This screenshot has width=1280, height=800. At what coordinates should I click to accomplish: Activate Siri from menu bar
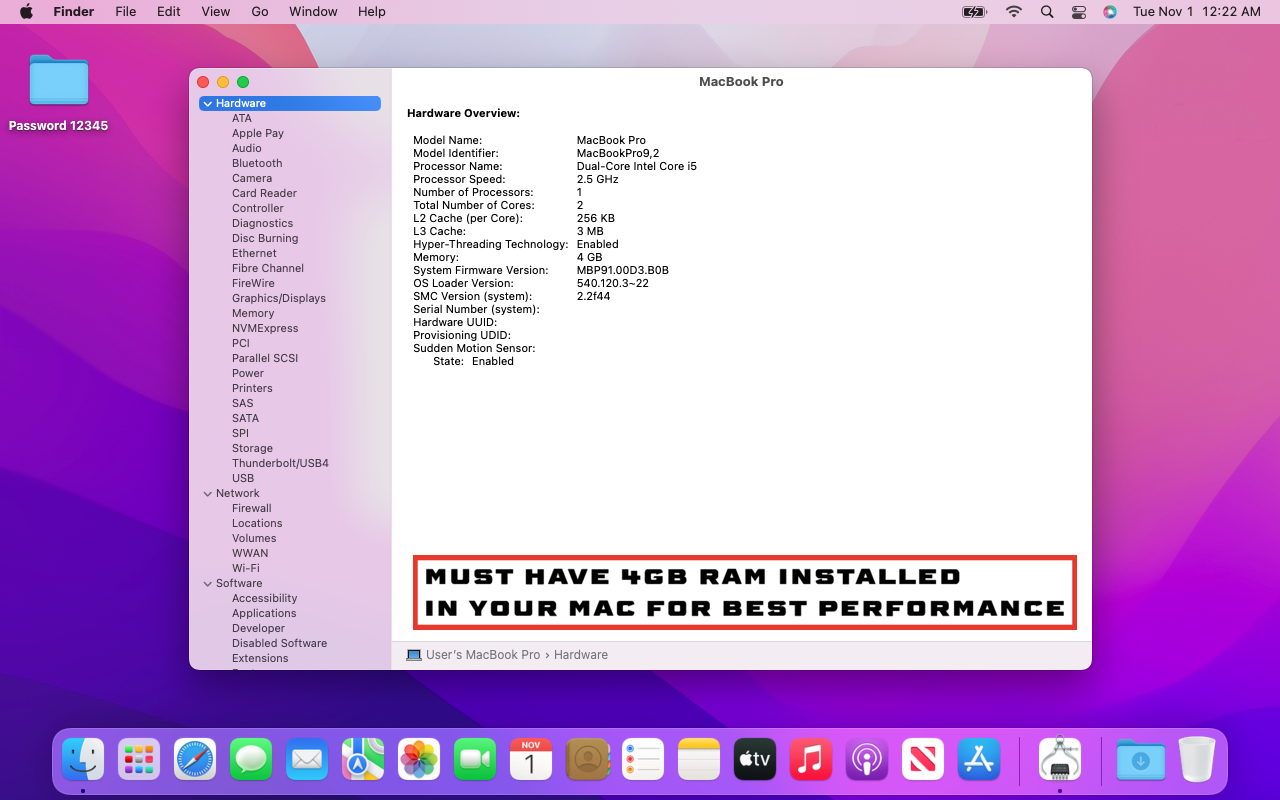(1110, 12)
